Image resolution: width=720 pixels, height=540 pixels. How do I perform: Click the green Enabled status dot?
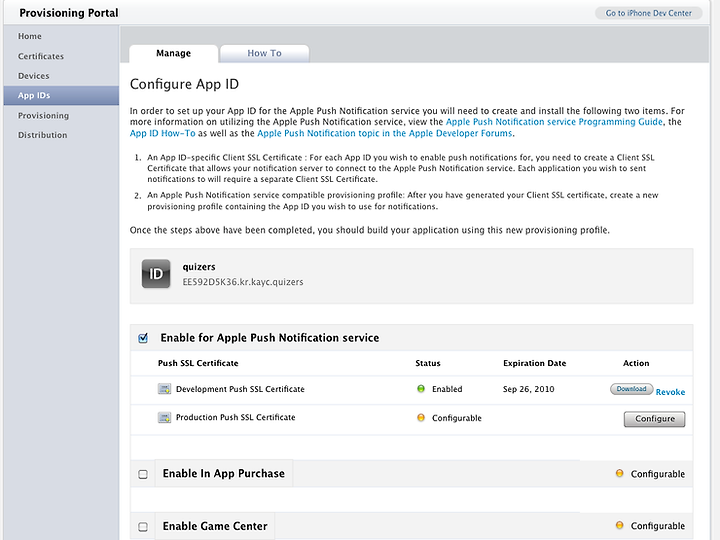click(421, 389)
